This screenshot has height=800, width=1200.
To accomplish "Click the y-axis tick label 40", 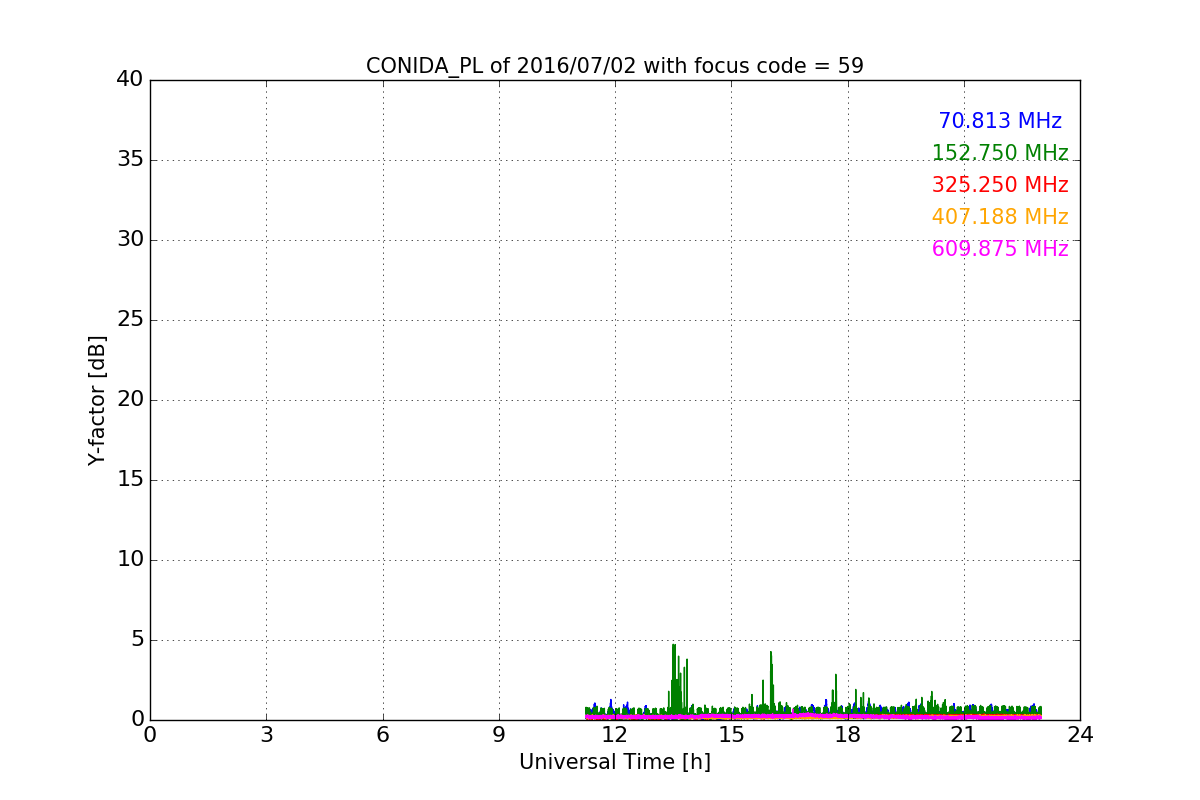I will pyautogui.click(x=130, y=79).
